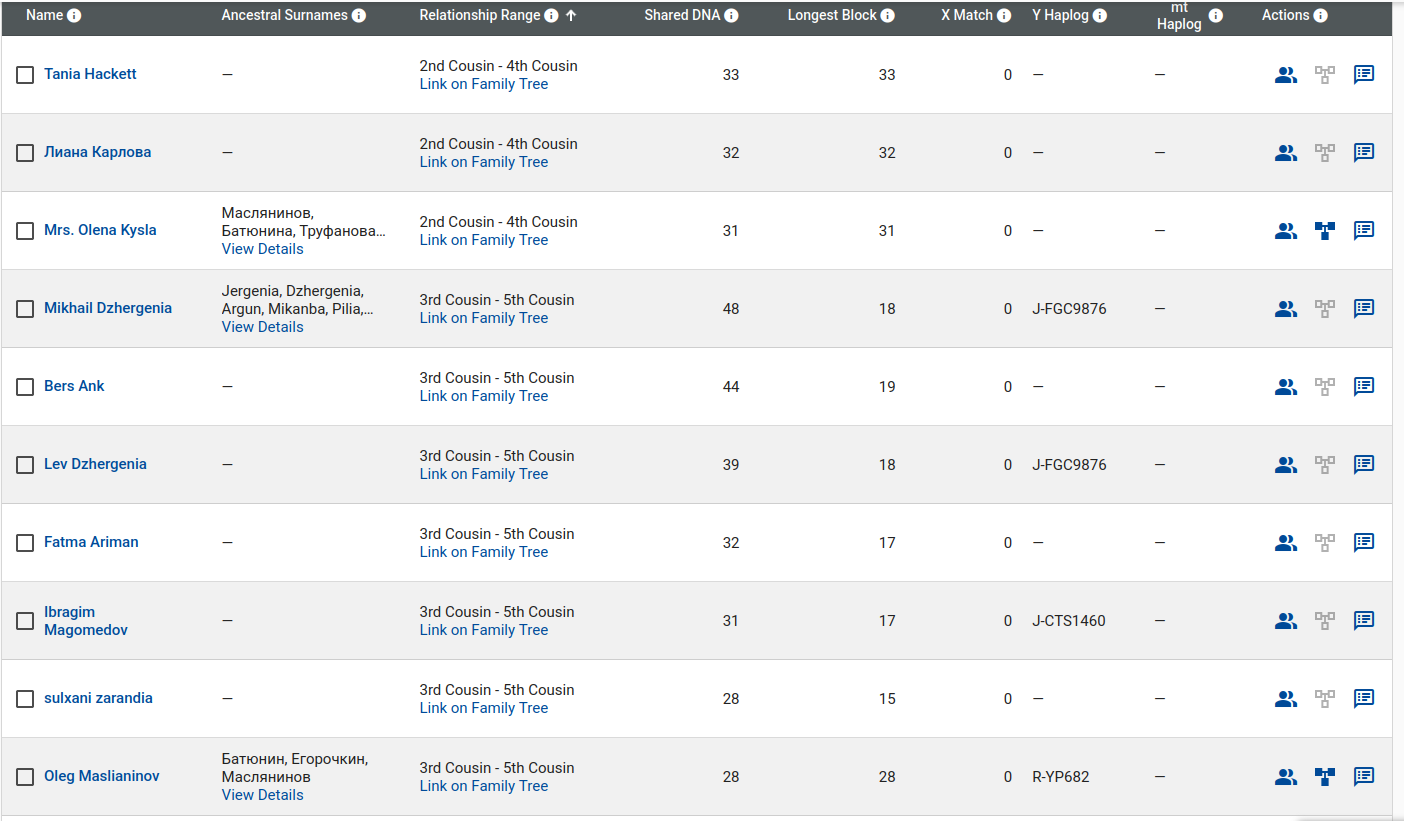
Task: Click info icon next to Name header
Action: pyautogui.click(x=74, y=16)
